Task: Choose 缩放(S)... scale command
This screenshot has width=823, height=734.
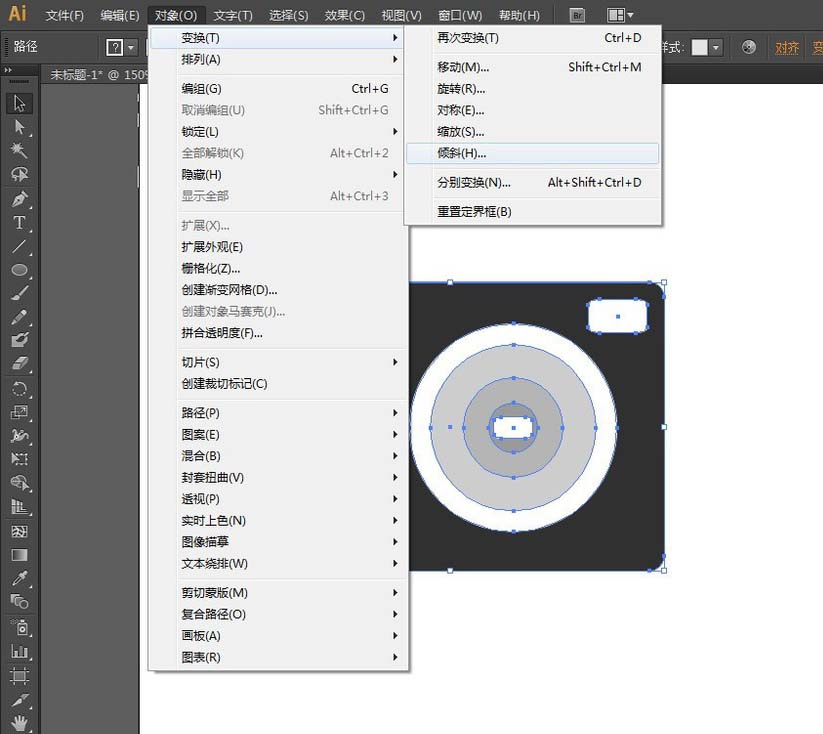Action: 532,132
